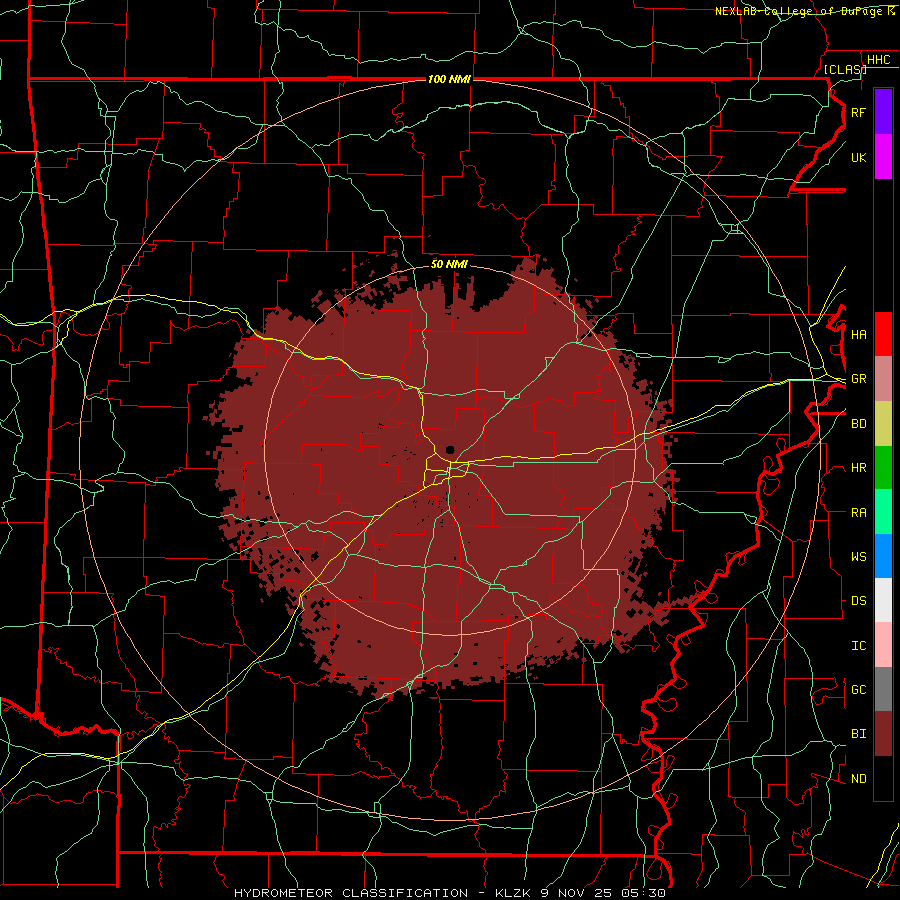The image size is (900, 900).
Task: Pick the brown BI legend swatch
Action: click(883, 734)
